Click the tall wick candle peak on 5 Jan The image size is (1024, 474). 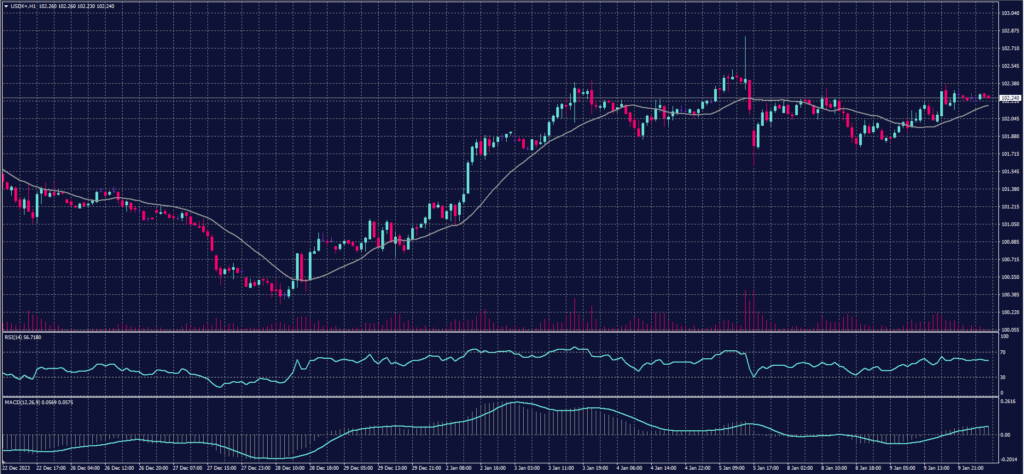(x=745, y=38)
